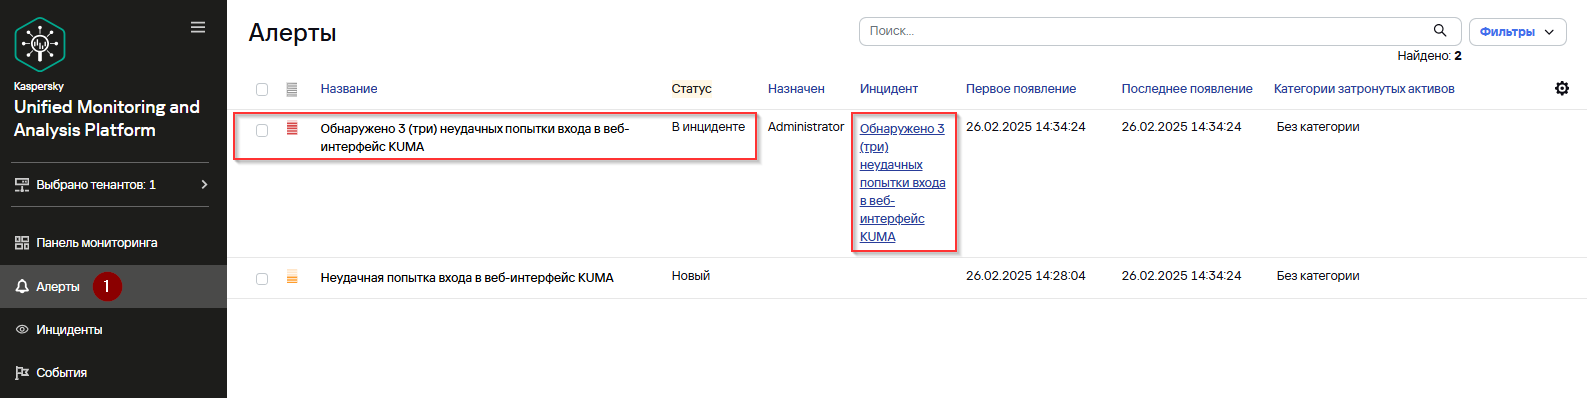Open the Фильтры dropdown
This screenshot has width=1587, height=398.
click(1517, 31)
